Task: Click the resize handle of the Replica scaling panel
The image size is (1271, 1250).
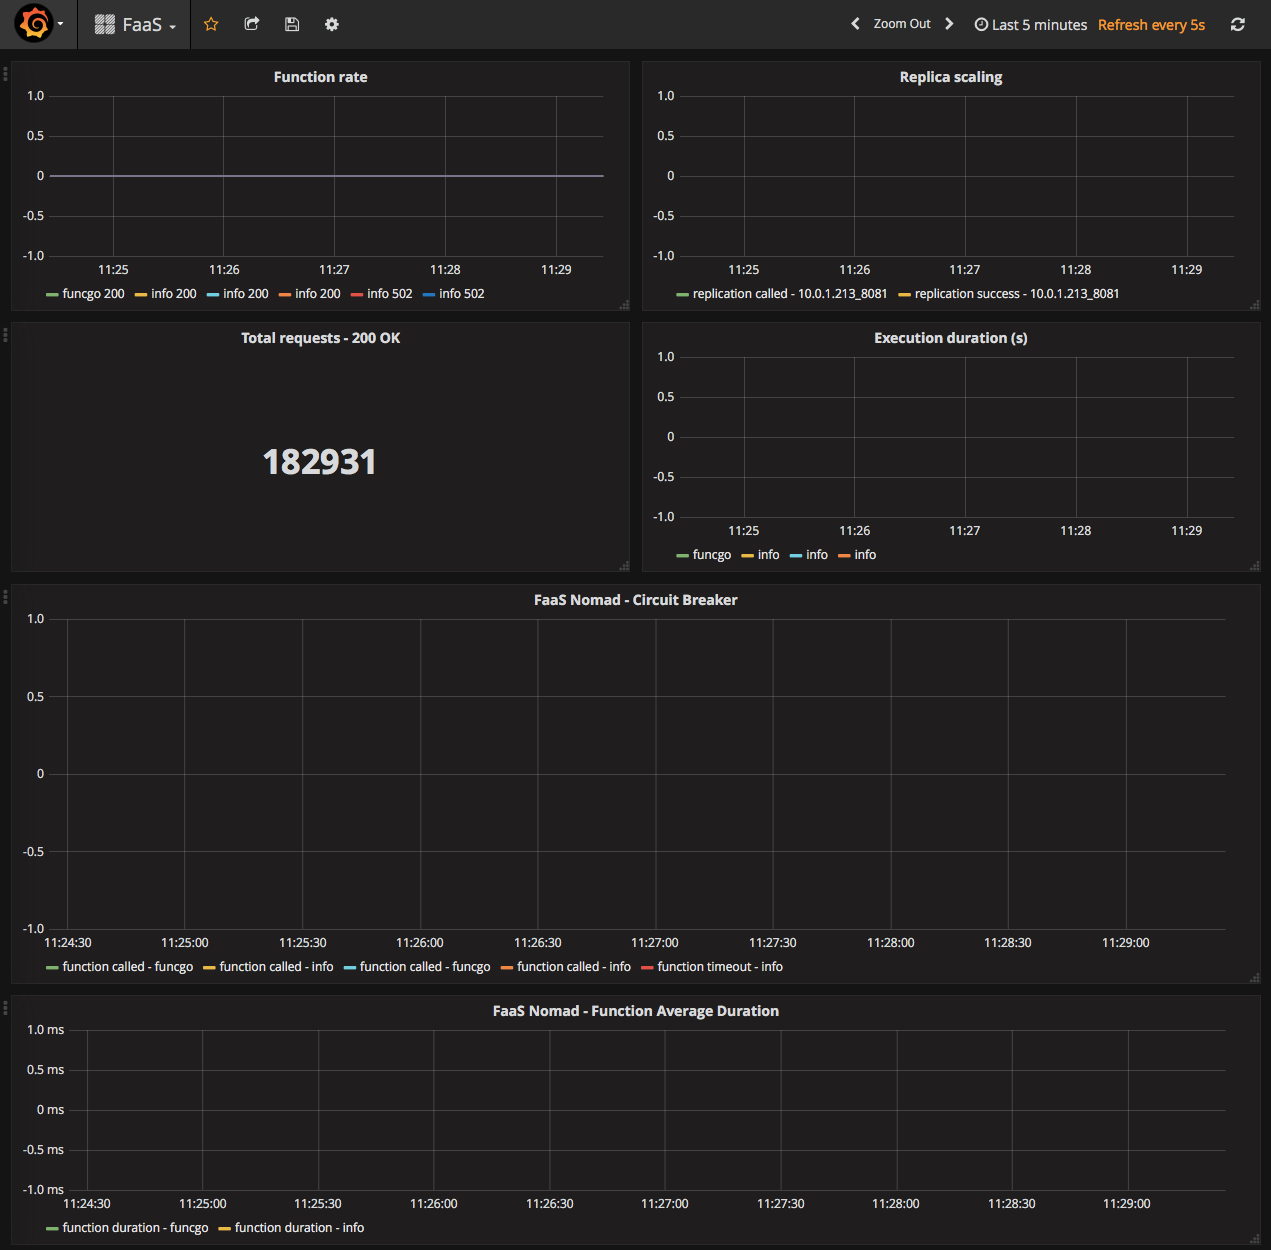Action: (x=1255, y=305)
